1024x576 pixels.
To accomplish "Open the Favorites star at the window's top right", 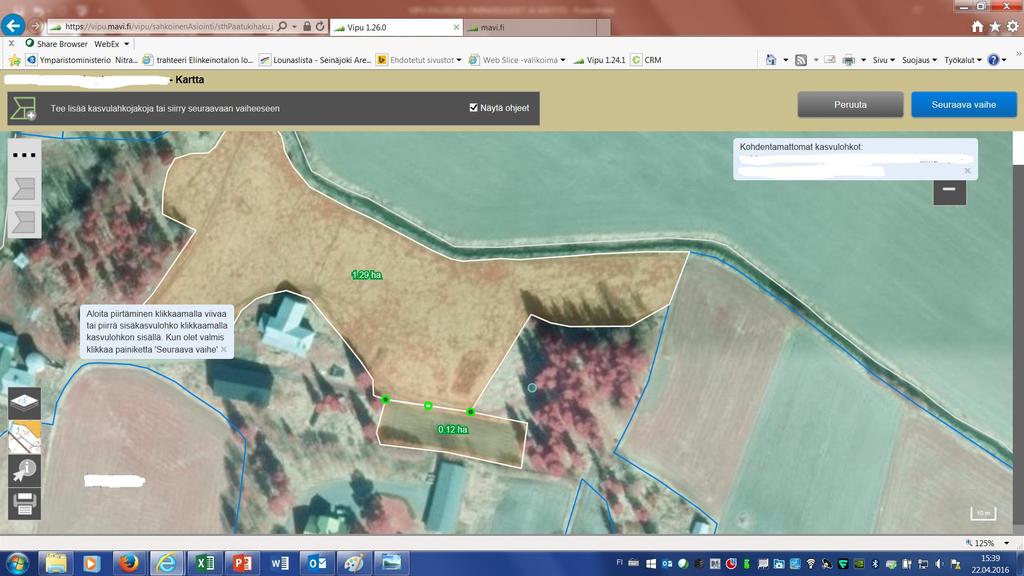I will (x=995, y=26).
